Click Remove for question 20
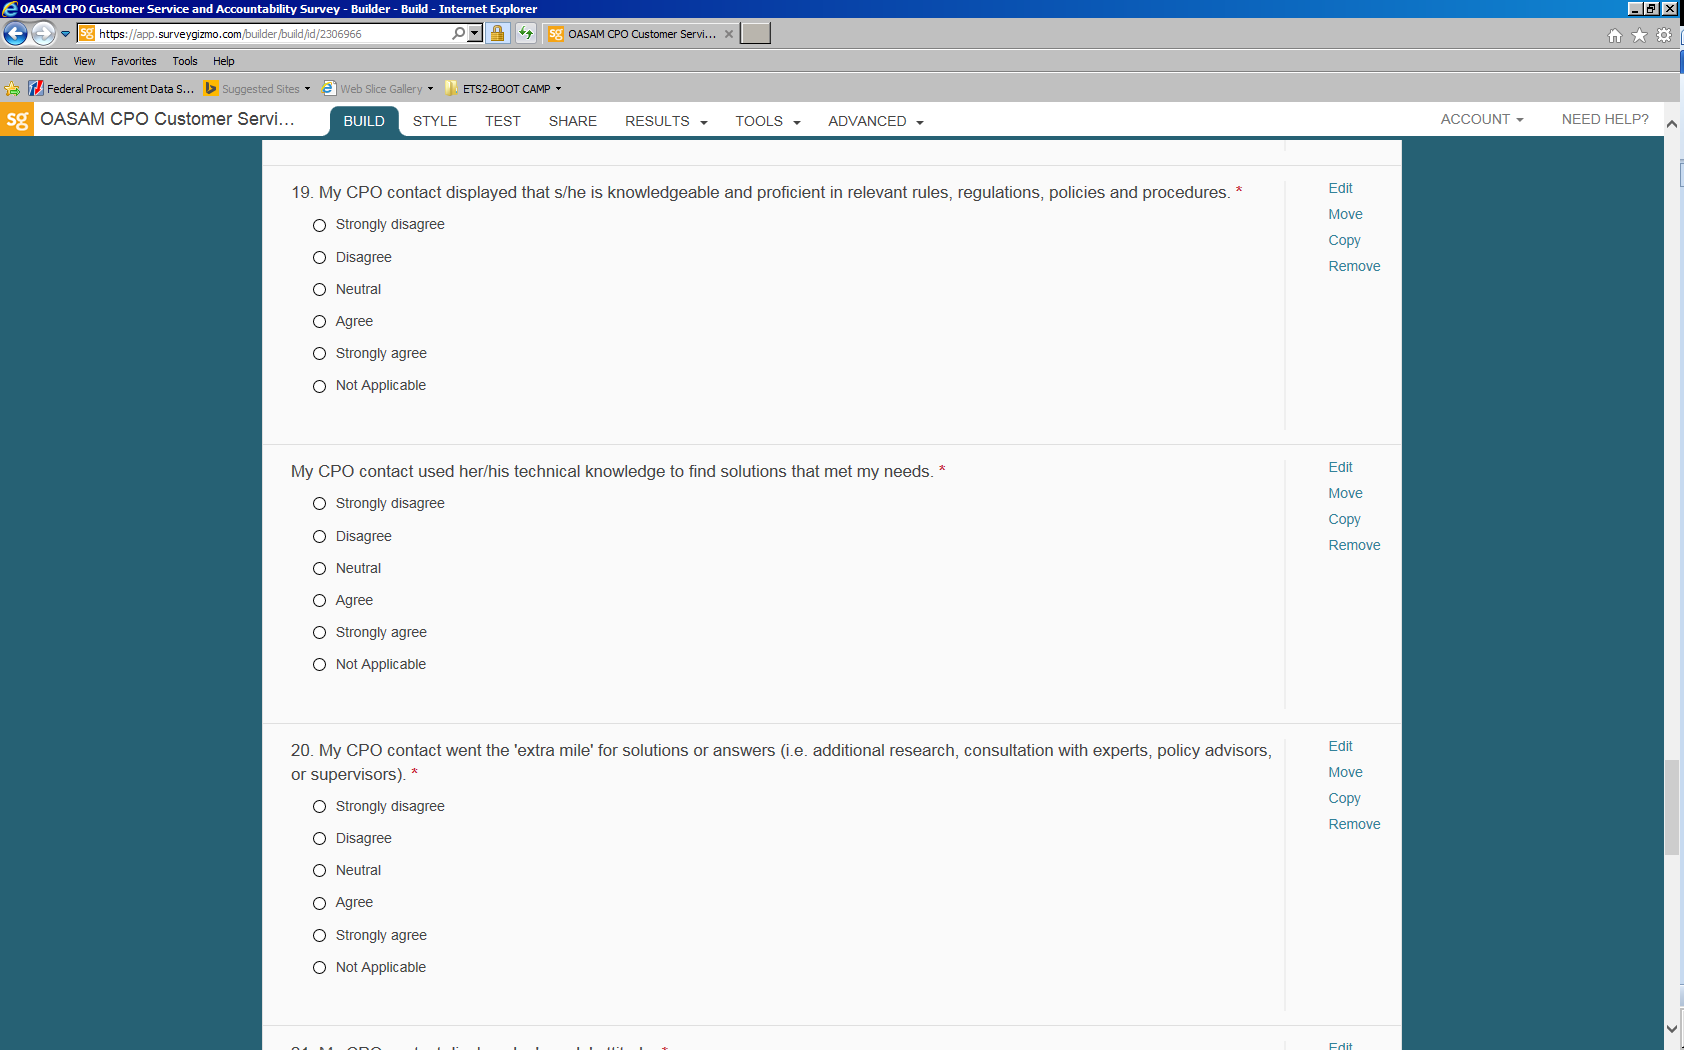Viewport: 1684px width, 1050px height. point(1354,824)
